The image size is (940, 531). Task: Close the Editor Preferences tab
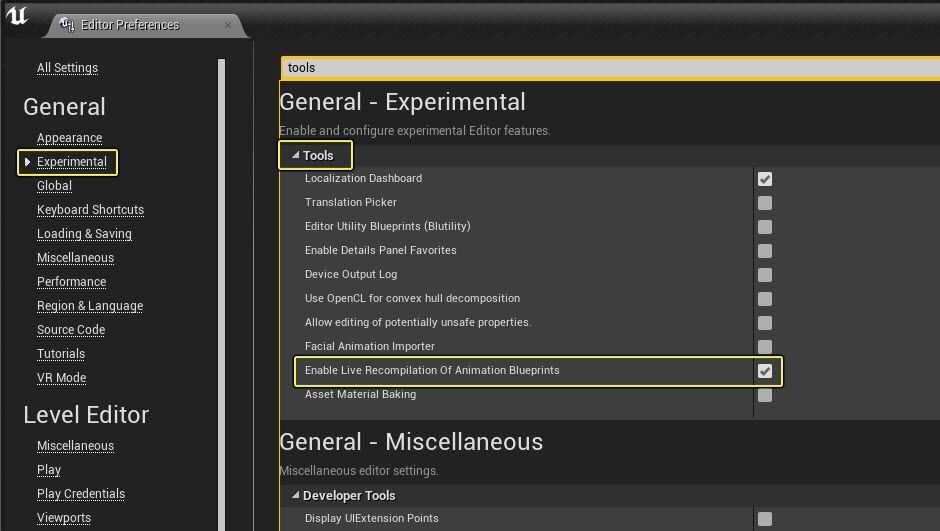coord(229,25)
